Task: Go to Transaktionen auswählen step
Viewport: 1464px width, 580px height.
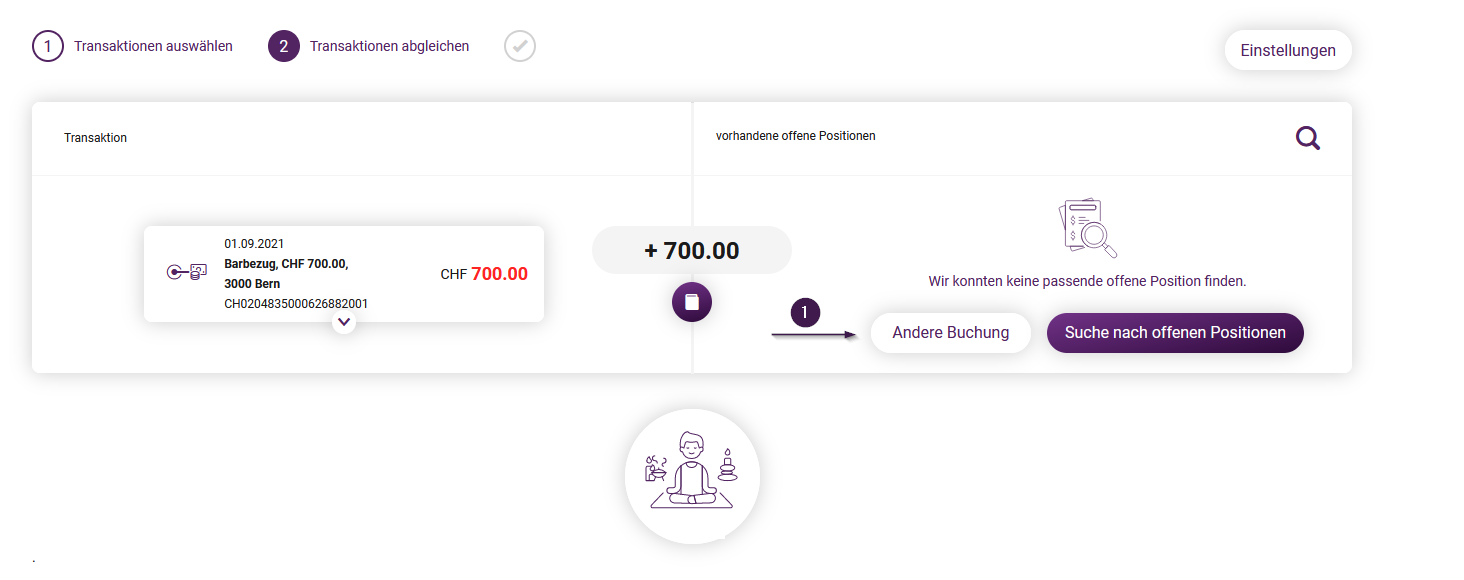Action: [153, 46]
